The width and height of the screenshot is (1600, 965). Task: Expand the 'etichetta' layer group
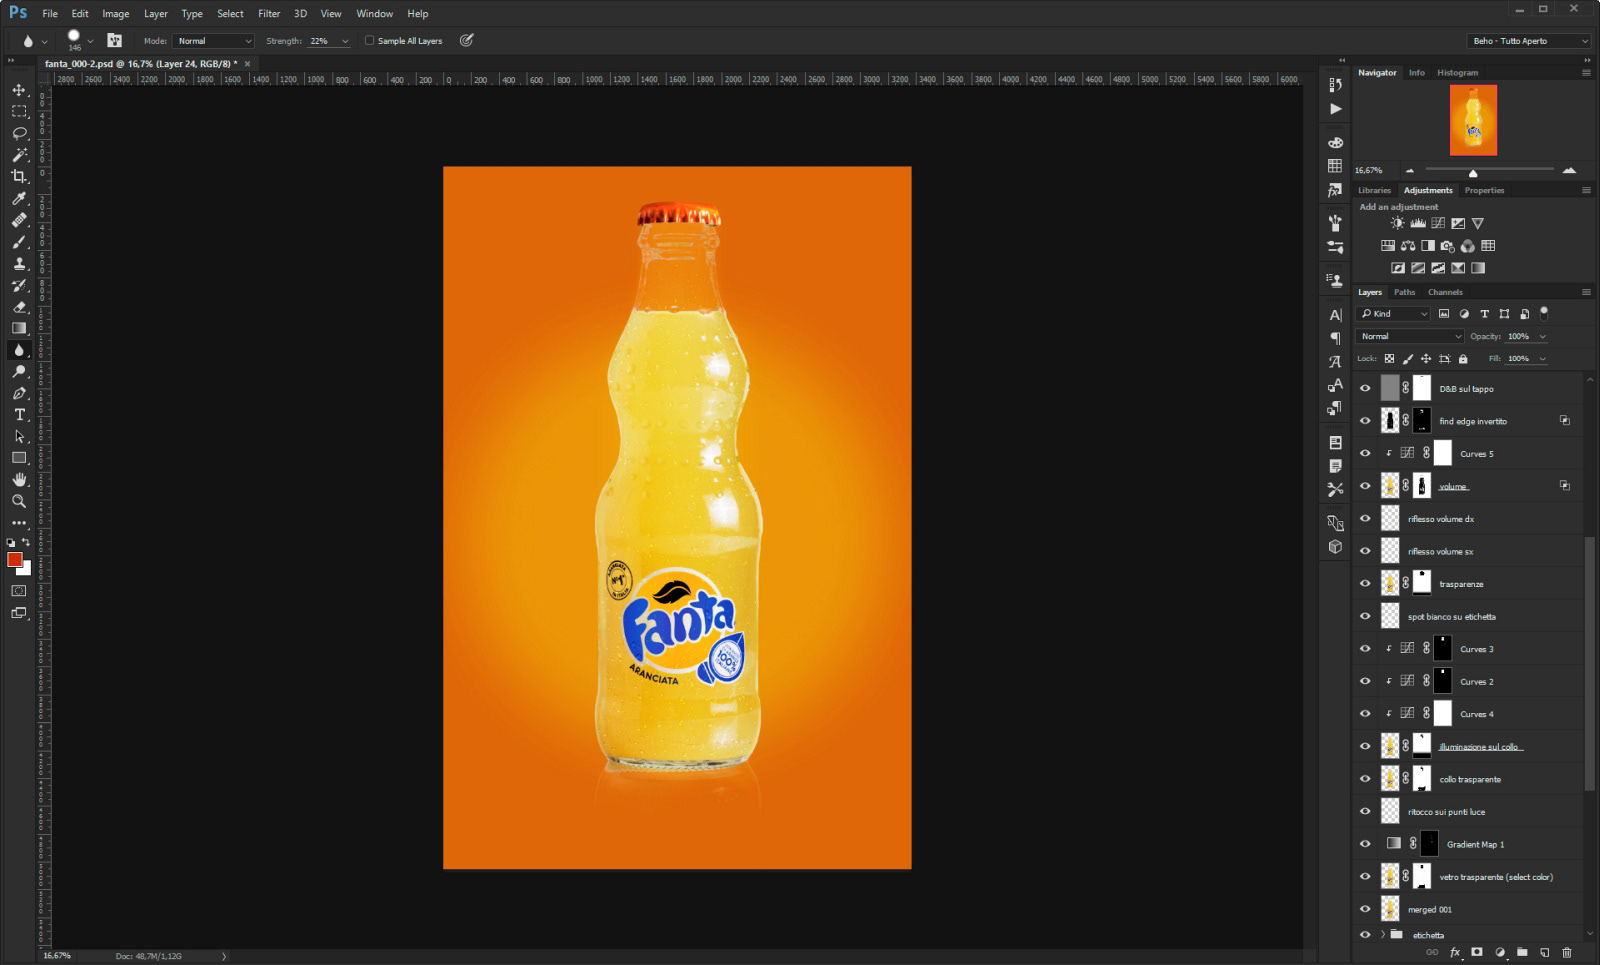click(1383, 935)
